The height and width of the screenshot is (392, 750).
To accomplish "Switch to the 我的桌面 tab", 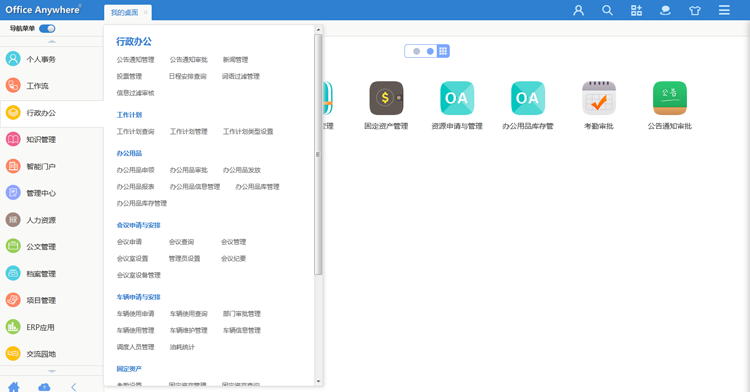I will (x=124, y=12).
